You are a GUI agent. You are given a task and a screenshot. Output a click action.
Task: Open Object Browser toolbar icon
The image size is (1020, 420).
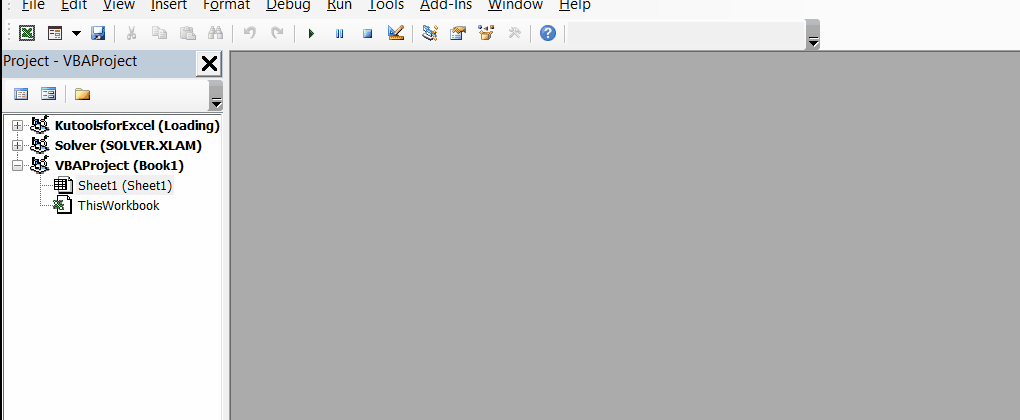486,33
